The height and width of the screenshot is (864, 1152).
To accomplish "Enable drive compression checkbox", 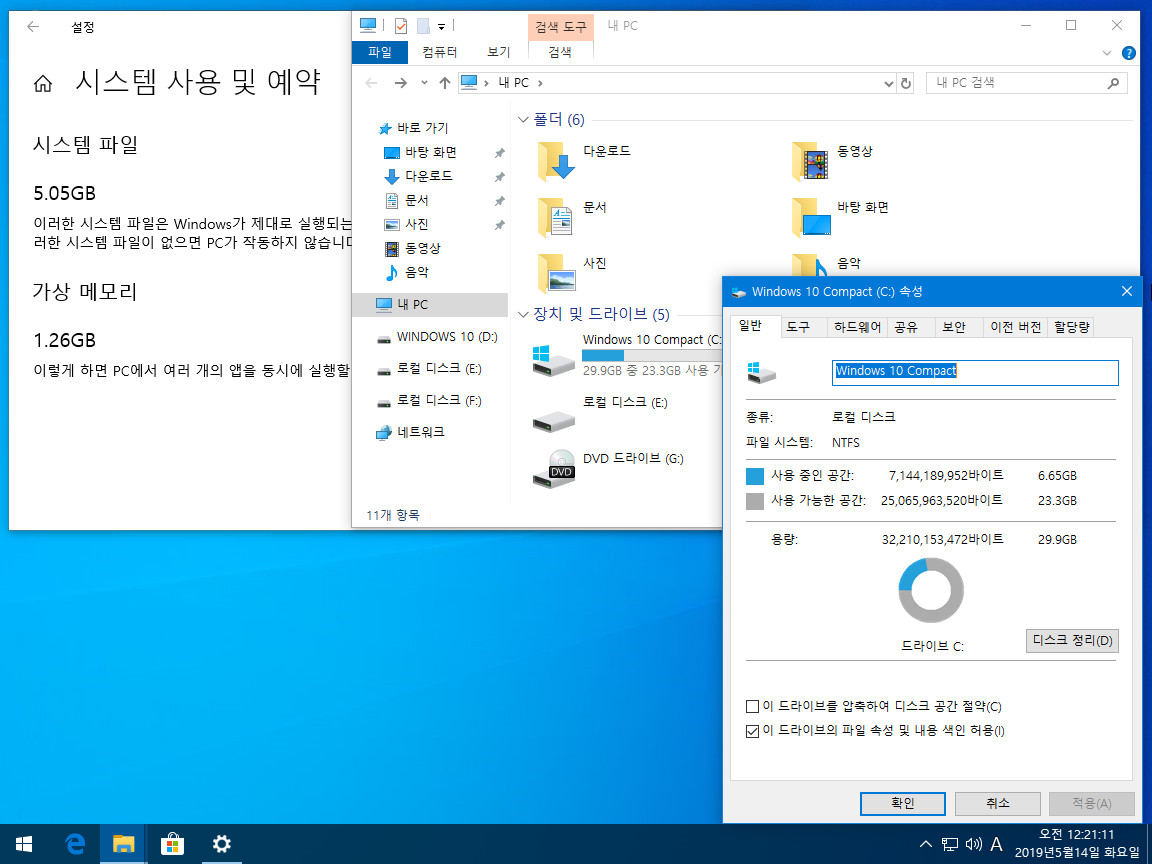I will tap(752, 707).
